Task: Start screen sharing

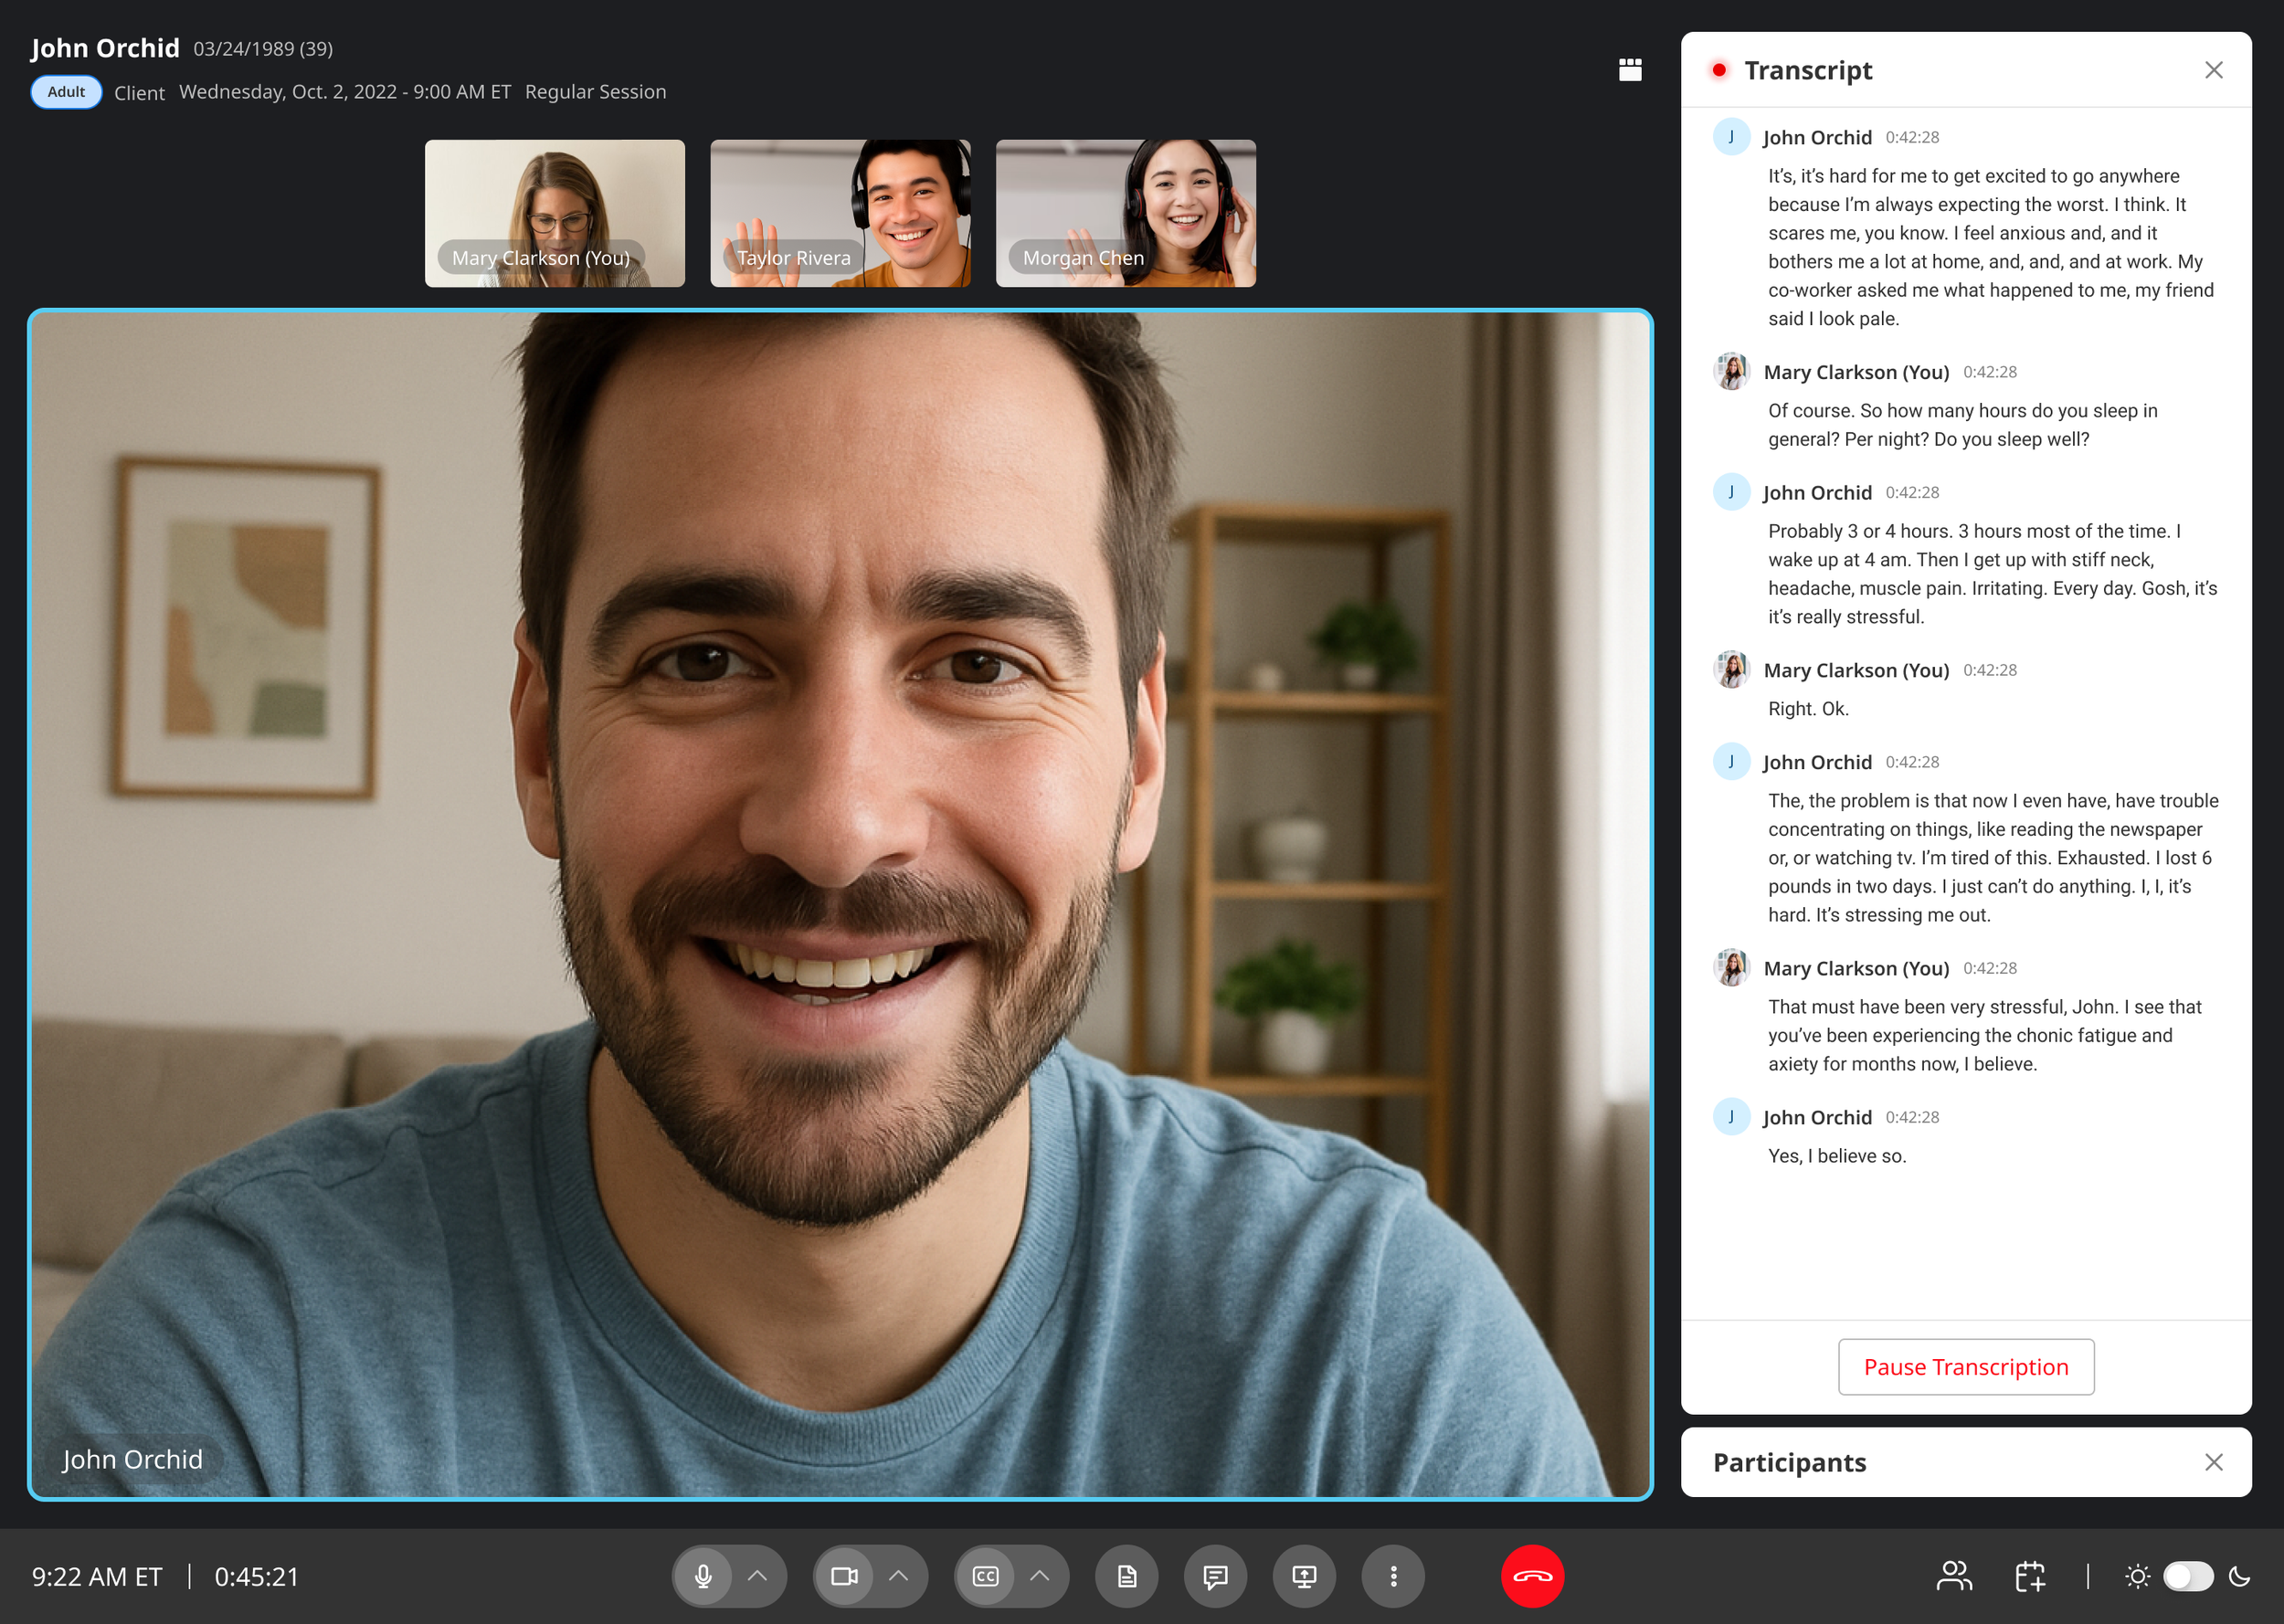Action: tap(1304, 1576)
